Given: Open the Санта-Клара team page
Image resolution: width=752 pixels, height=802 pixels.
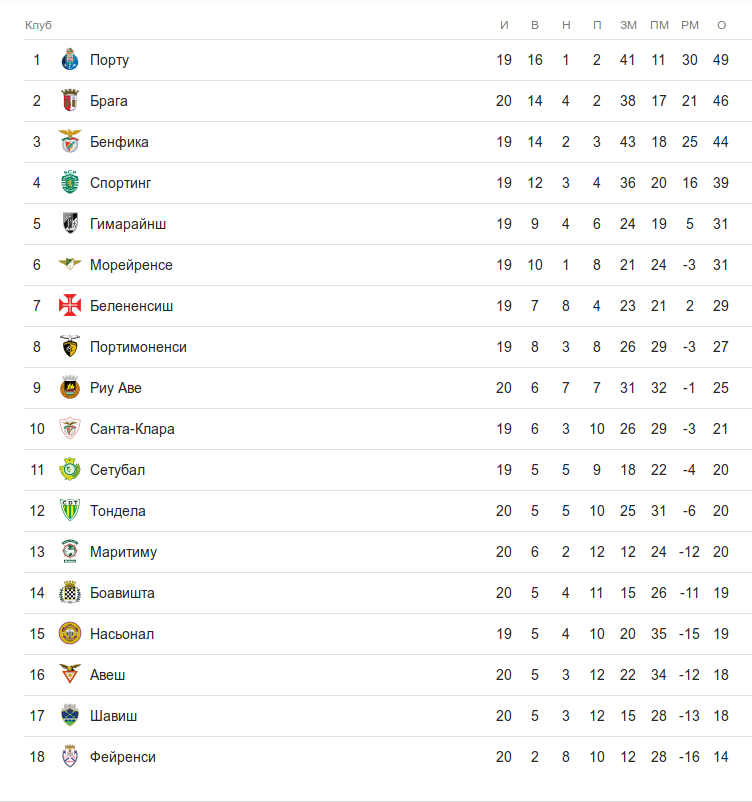Looking at the screenshot, I should [x=132, y=429].
